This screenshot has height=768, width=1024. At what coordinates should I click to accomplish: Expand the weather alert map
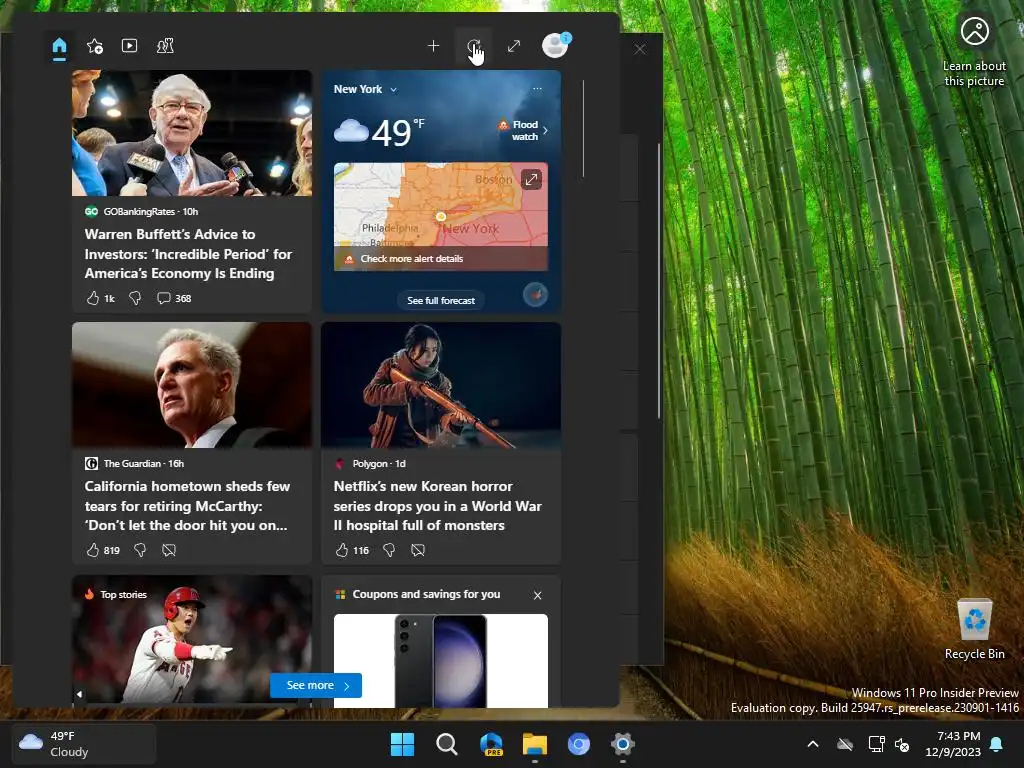tap(531, 179)
